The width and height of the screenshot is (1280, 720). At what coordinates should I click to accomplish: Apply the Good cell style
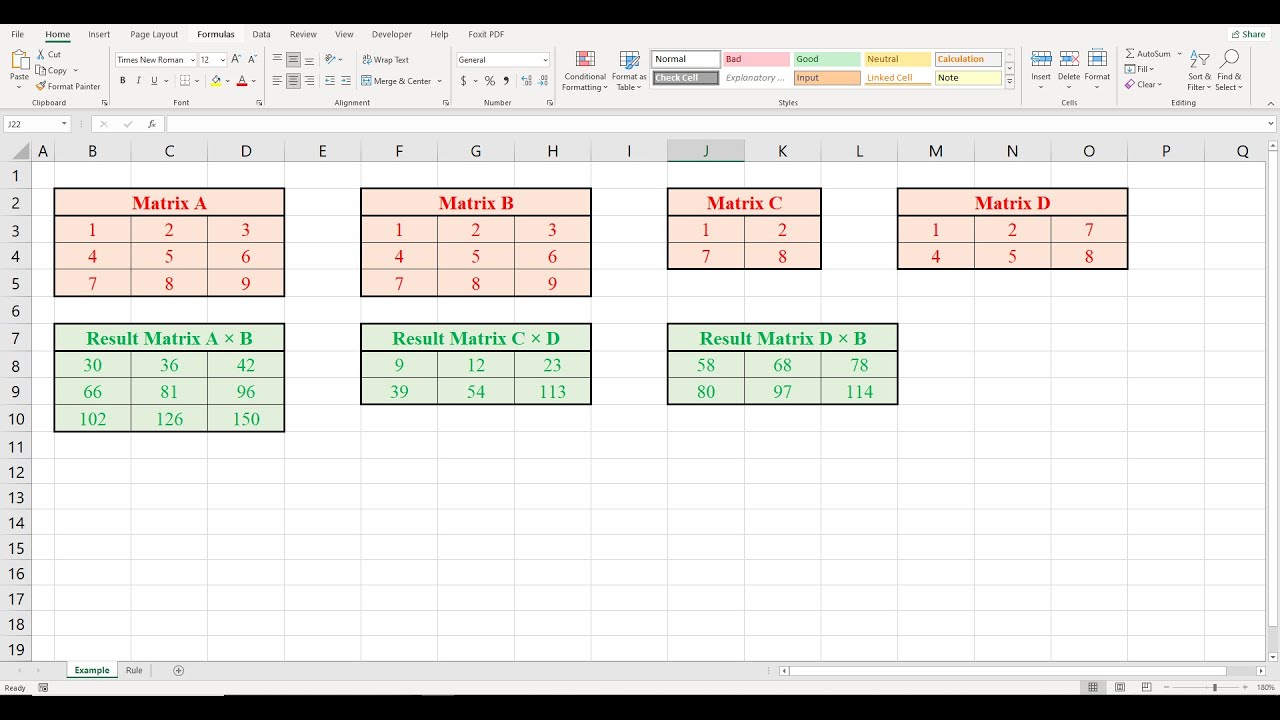tap(827, 59)
